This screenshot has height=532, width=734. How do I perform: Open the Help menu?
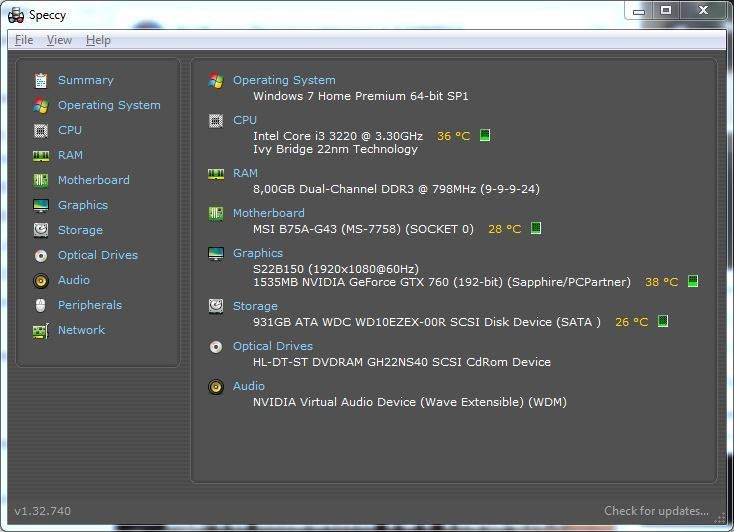click(98, 40)
